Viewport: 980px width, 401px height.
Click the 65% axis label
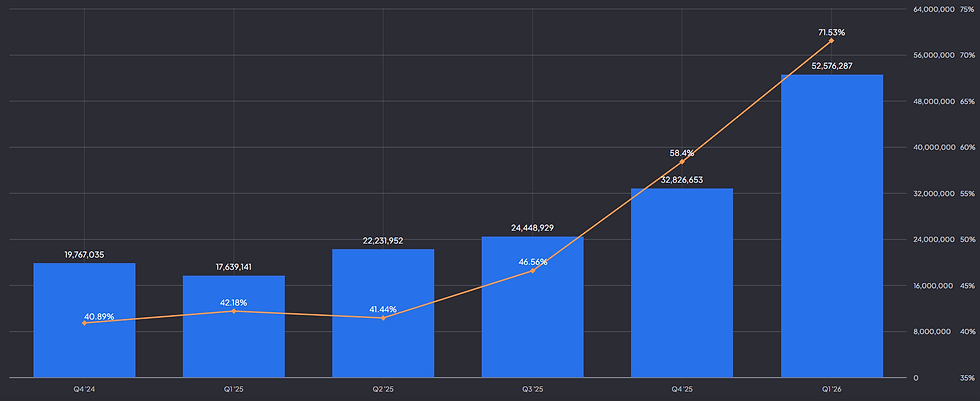968,101
